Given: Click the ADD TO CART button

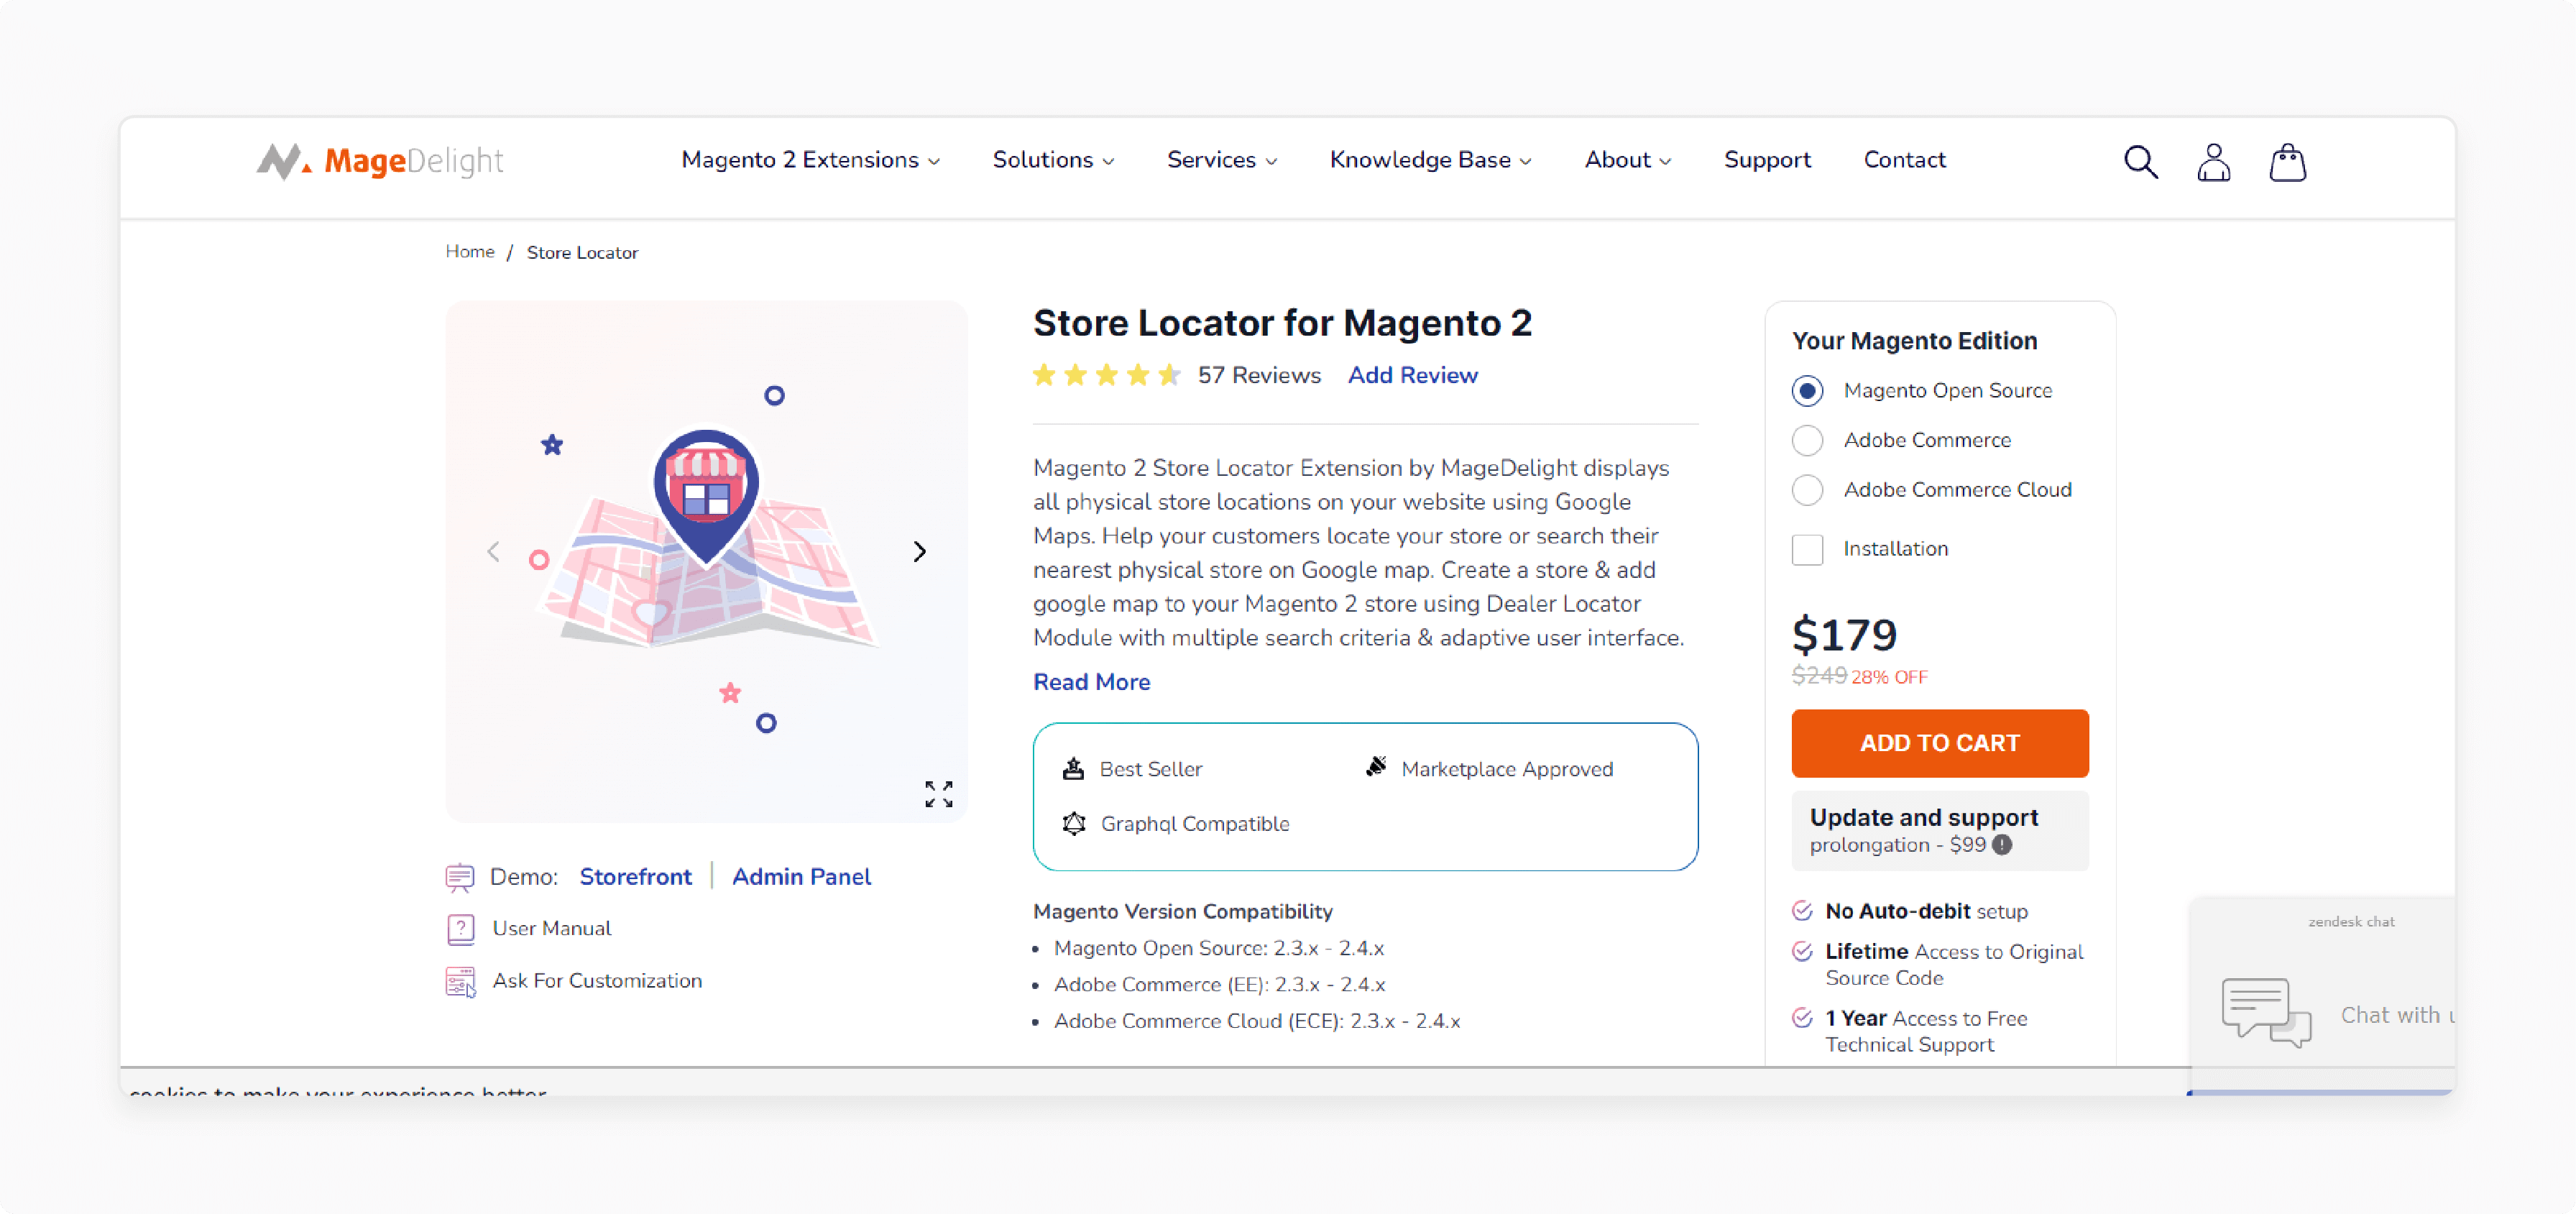Looking at the screenshot, I should (x=1940, y=743).
